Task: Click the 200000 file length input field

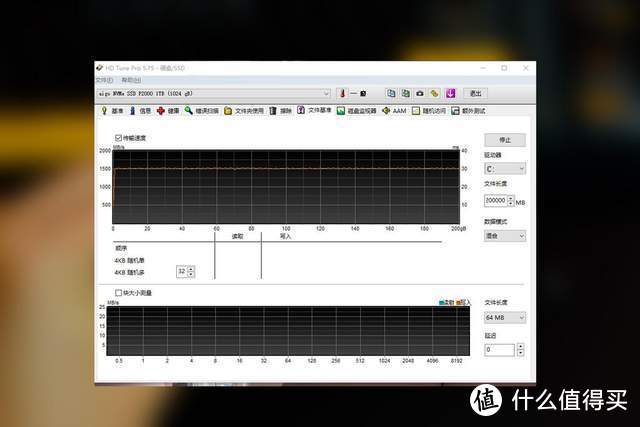Action: click(x=498, y=200)
